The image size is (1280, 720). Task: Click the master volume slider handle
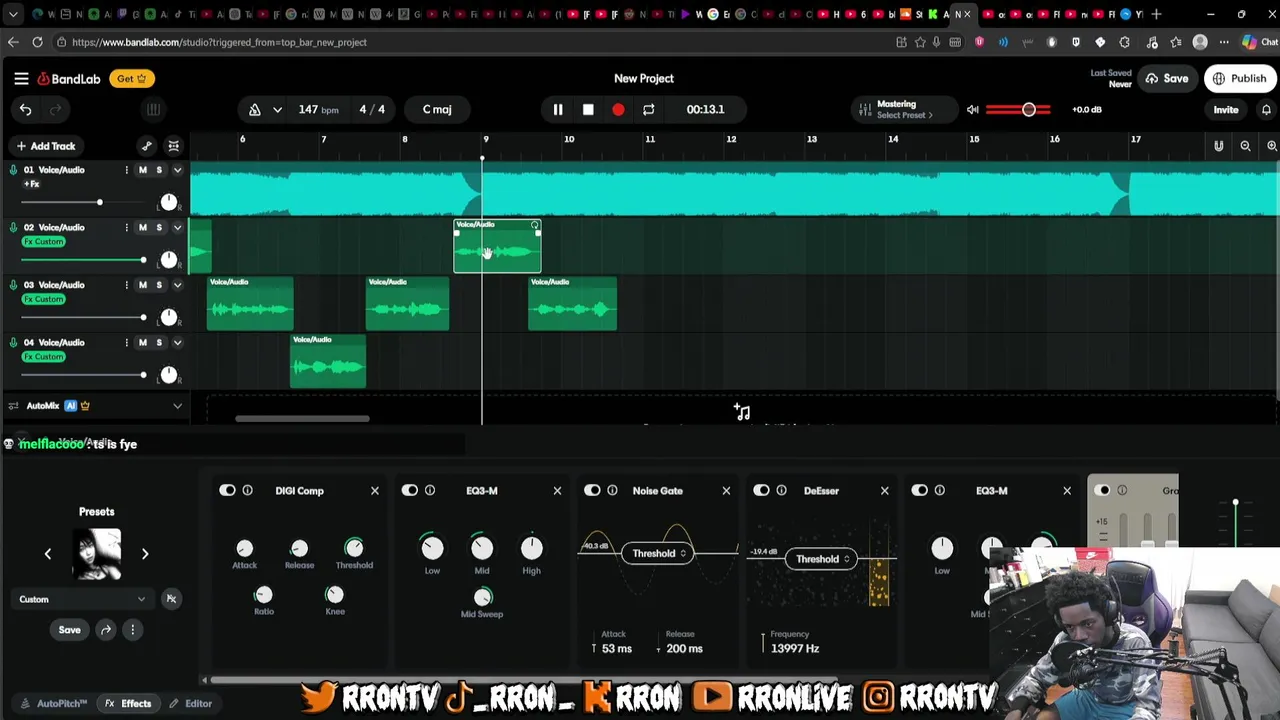pos(1028,110)
